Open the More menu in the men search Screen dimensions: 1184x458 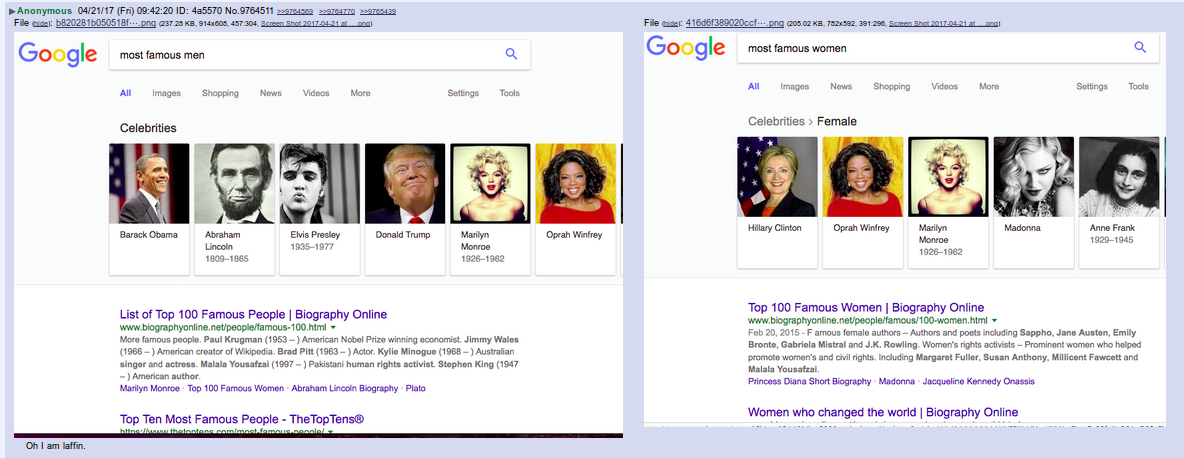(360, 94)
